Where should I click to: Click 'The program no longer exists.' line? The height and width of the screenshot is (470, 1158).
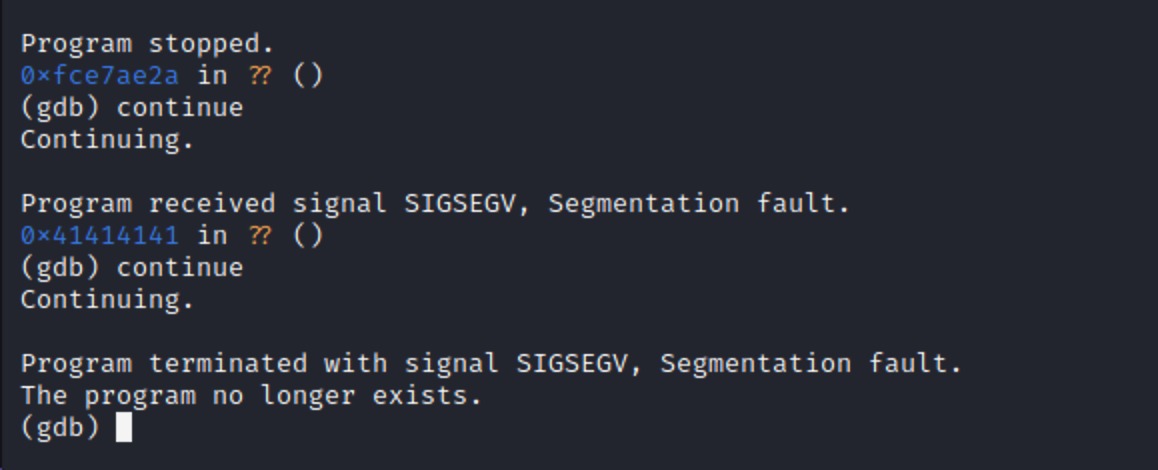click(251, 395)
